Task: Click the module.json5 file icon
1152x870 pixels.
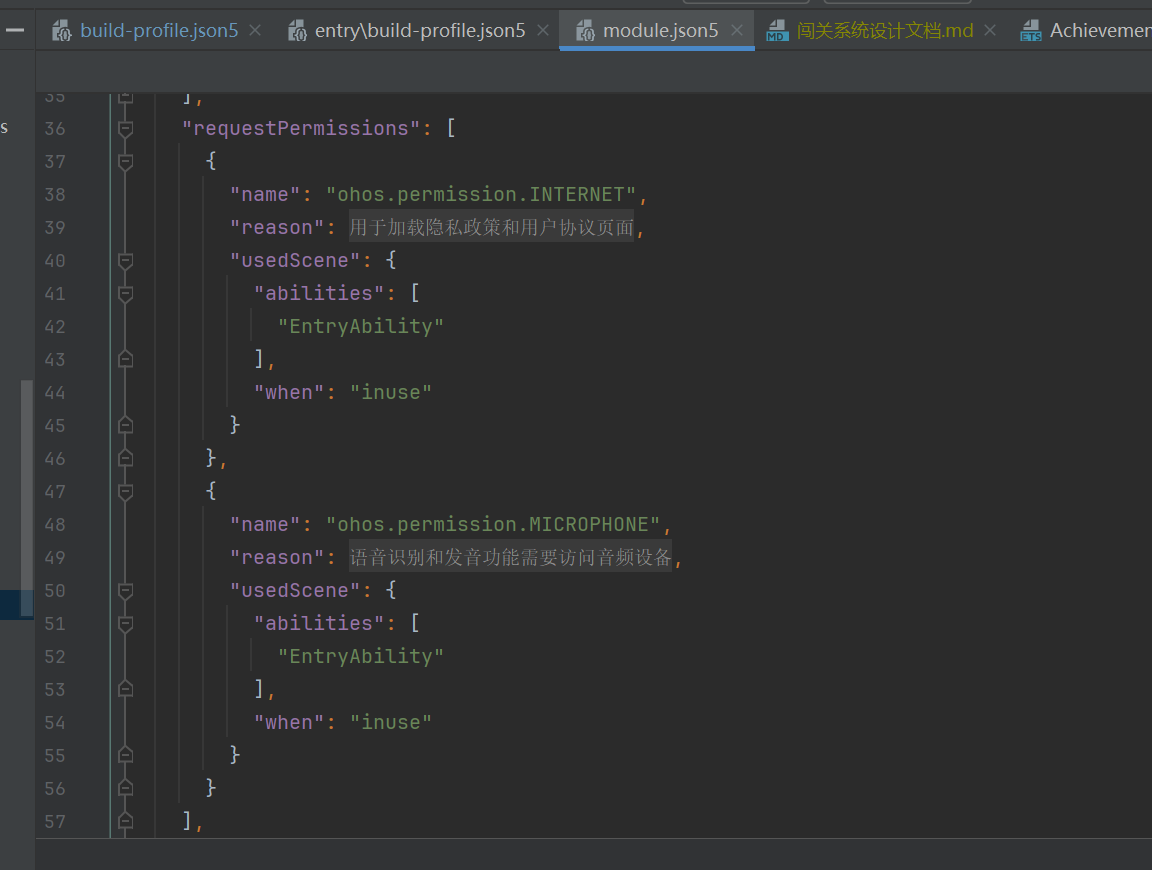Action: [x=585, y=30]
